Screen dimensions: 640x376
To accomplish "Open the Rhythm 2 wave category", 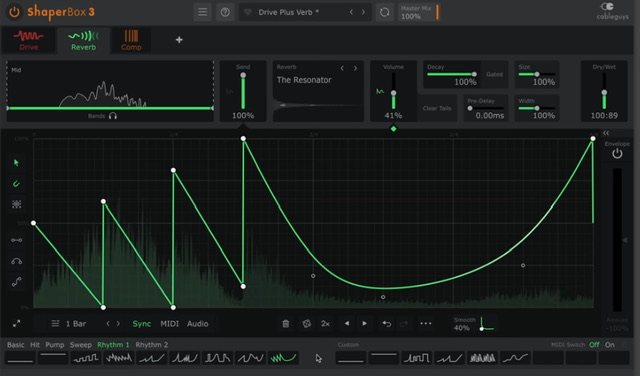I will [x=151, y=345].
